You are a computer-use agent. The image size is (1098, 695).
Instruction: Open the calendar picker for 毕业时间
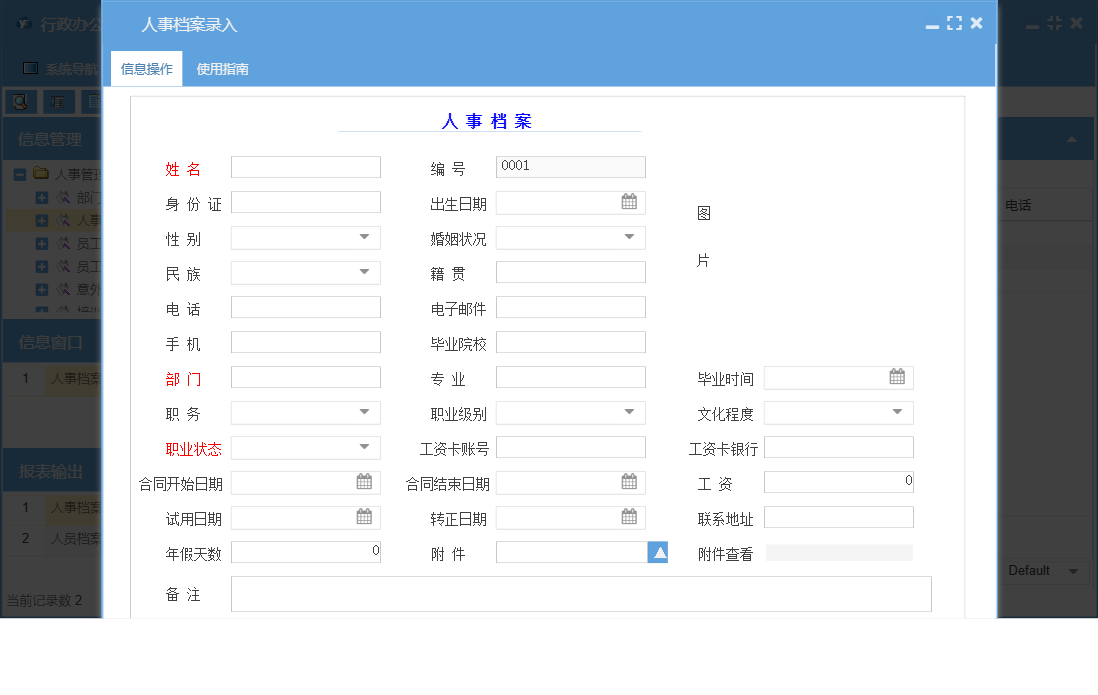[897, 377]
